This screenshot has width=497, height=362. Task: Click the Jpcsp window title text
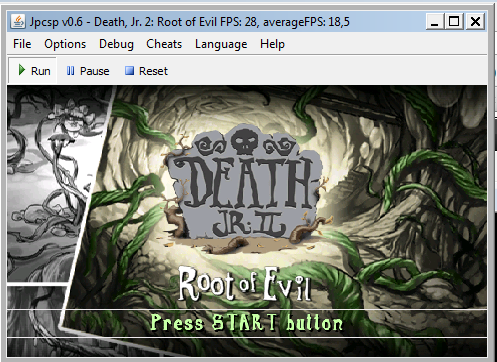189,22
